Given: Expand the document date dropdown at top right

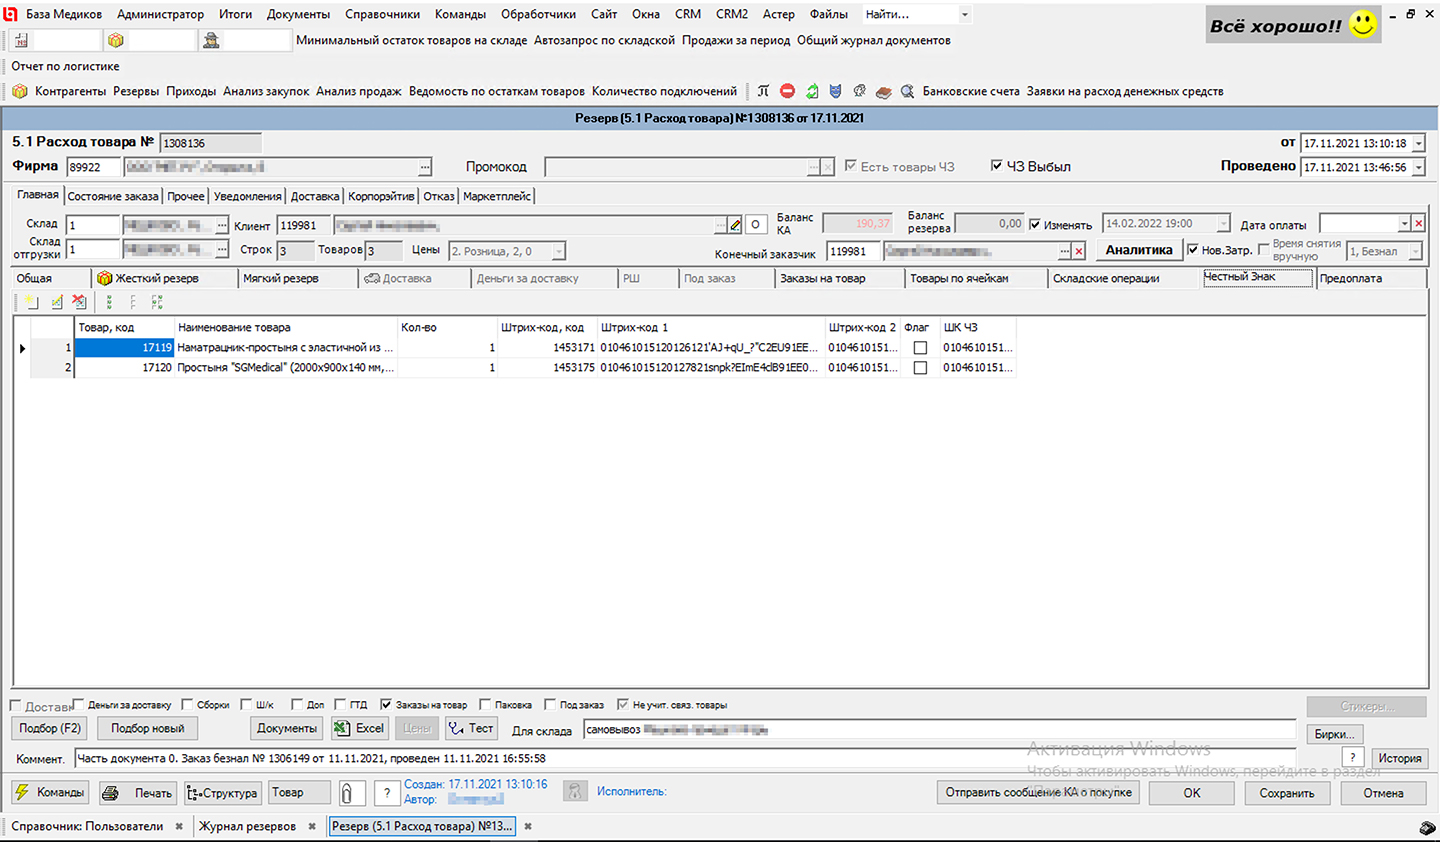Looking at the screenshot, I should [1418, 144].
